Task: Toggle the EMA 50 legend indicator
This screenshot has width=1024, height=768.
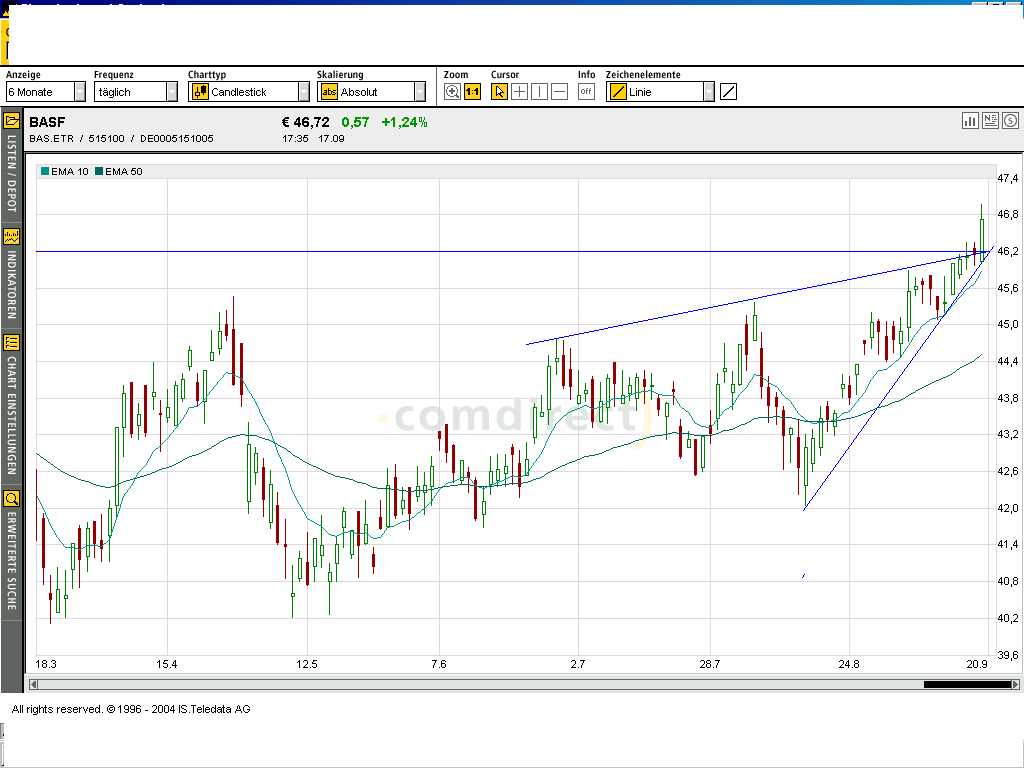Action: pyautogui.click(x=118, y=171)
